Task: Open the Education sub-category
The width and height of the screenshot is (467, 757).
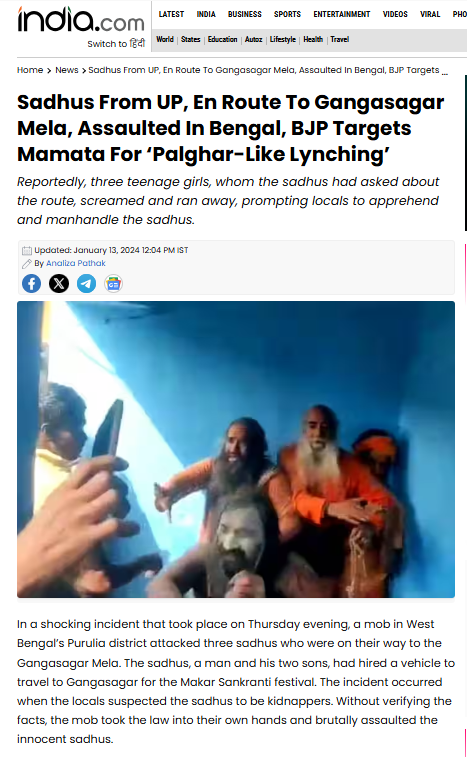Action: [x=223, y=39]
